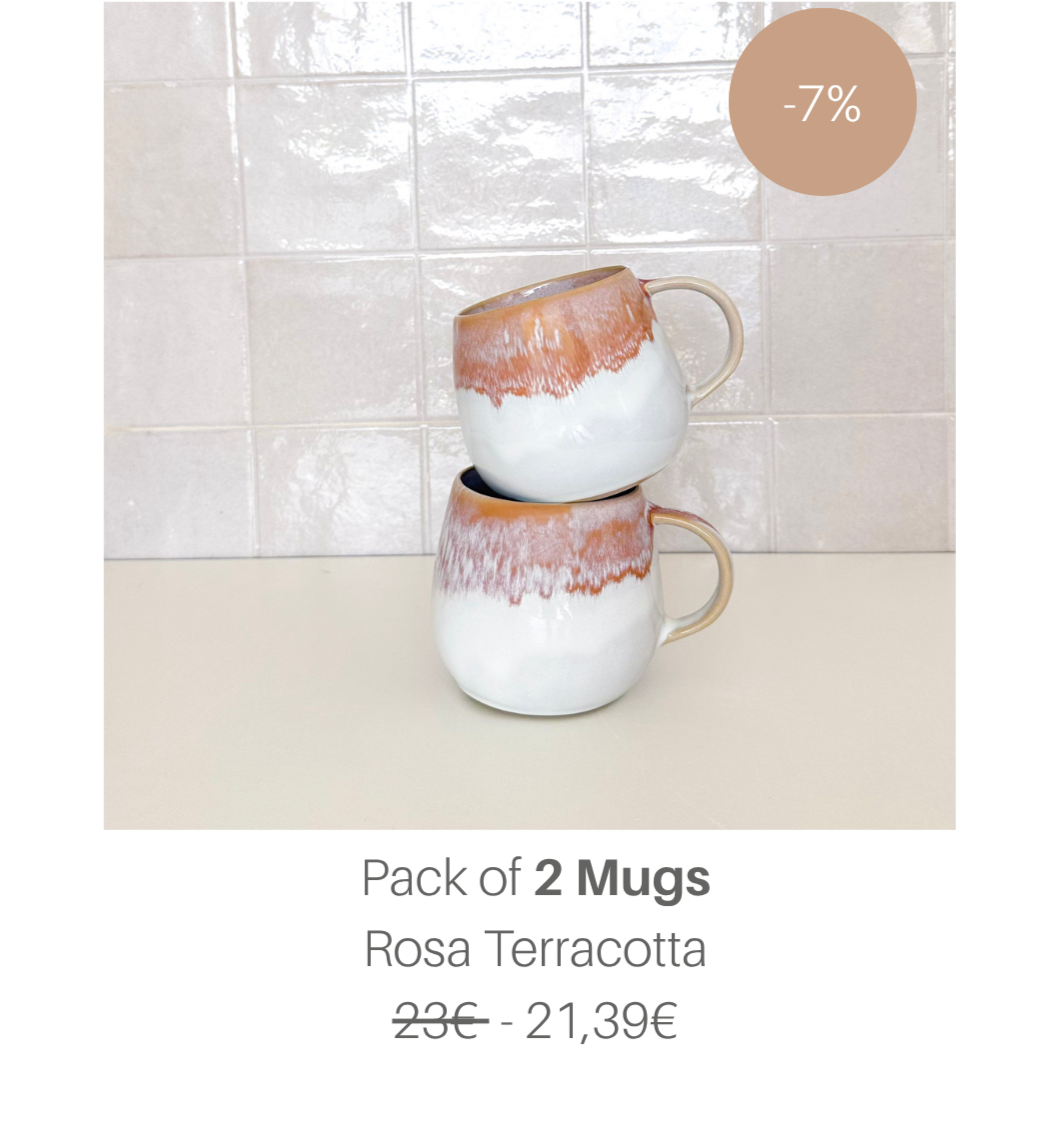
Task: Click the "Rosa" word in product name
Action: pyautogui.click(x=418, y=949)
